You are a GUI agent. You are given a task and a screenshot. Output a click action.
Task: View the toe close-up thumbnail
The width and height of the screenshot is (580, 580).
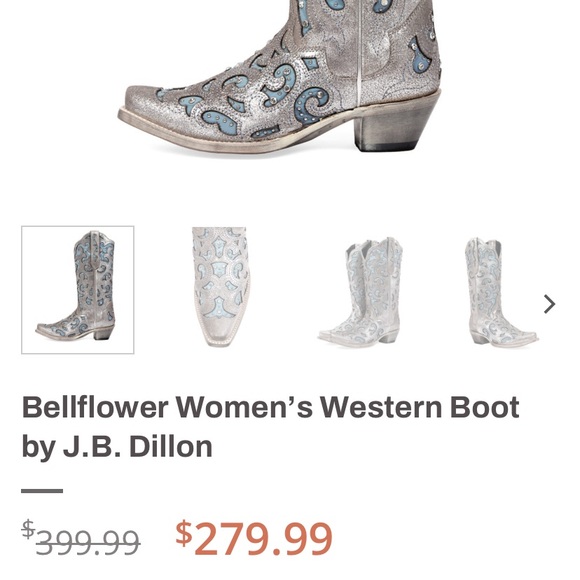tap(221, 287)
